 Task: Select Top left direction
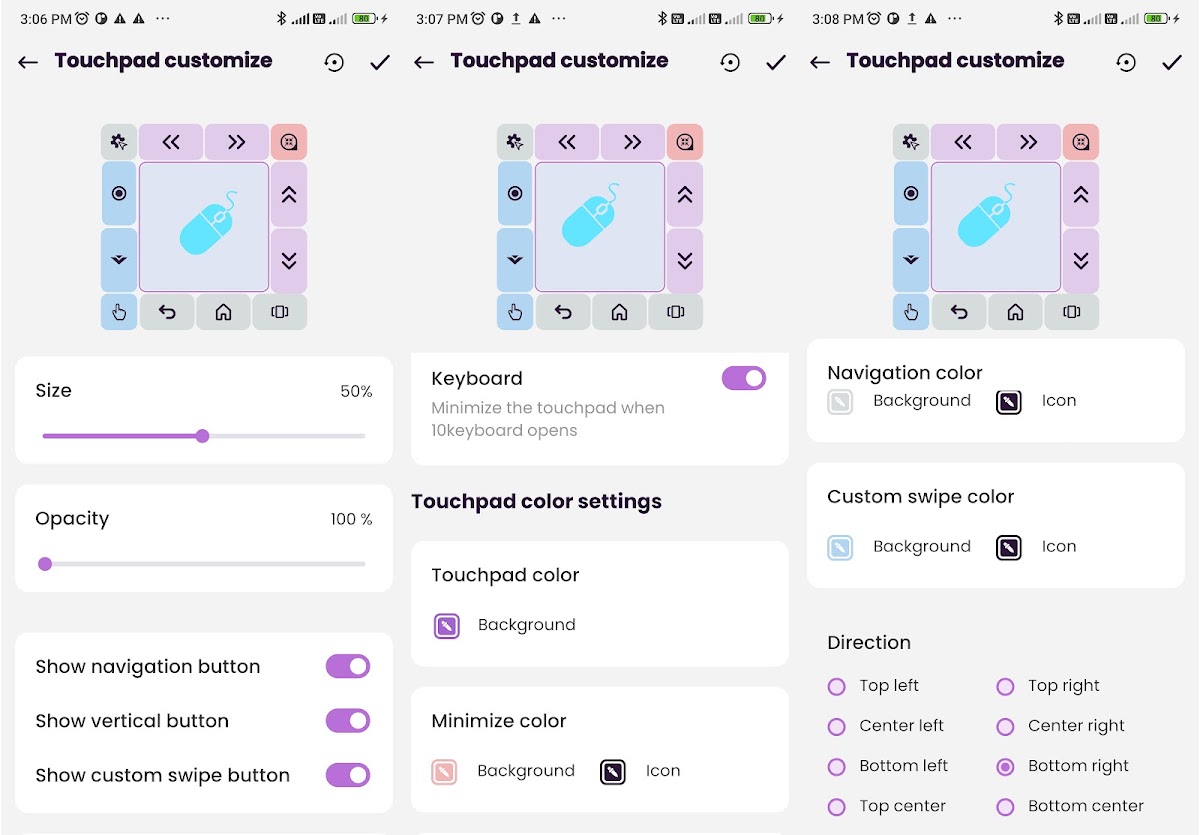[x=837, y=686]
